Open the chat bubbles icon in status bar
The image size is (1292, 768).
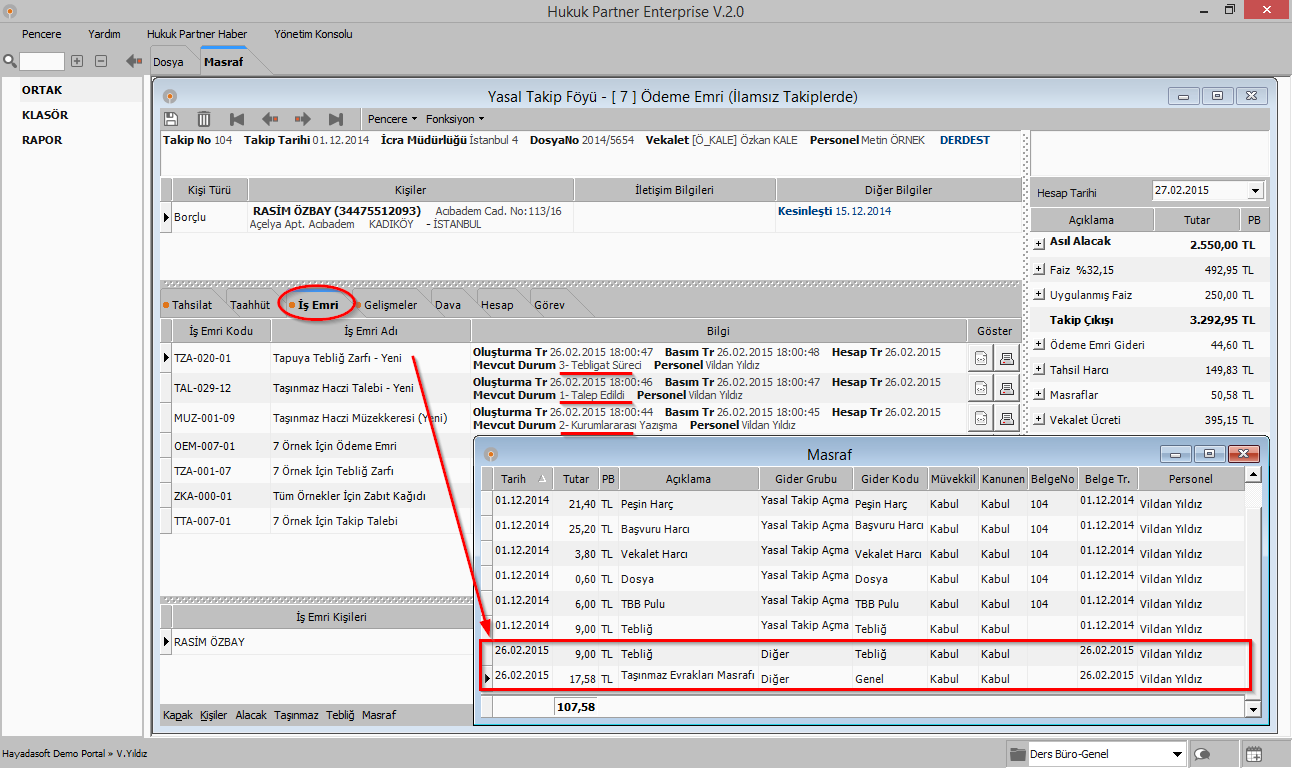[1204, 754]
